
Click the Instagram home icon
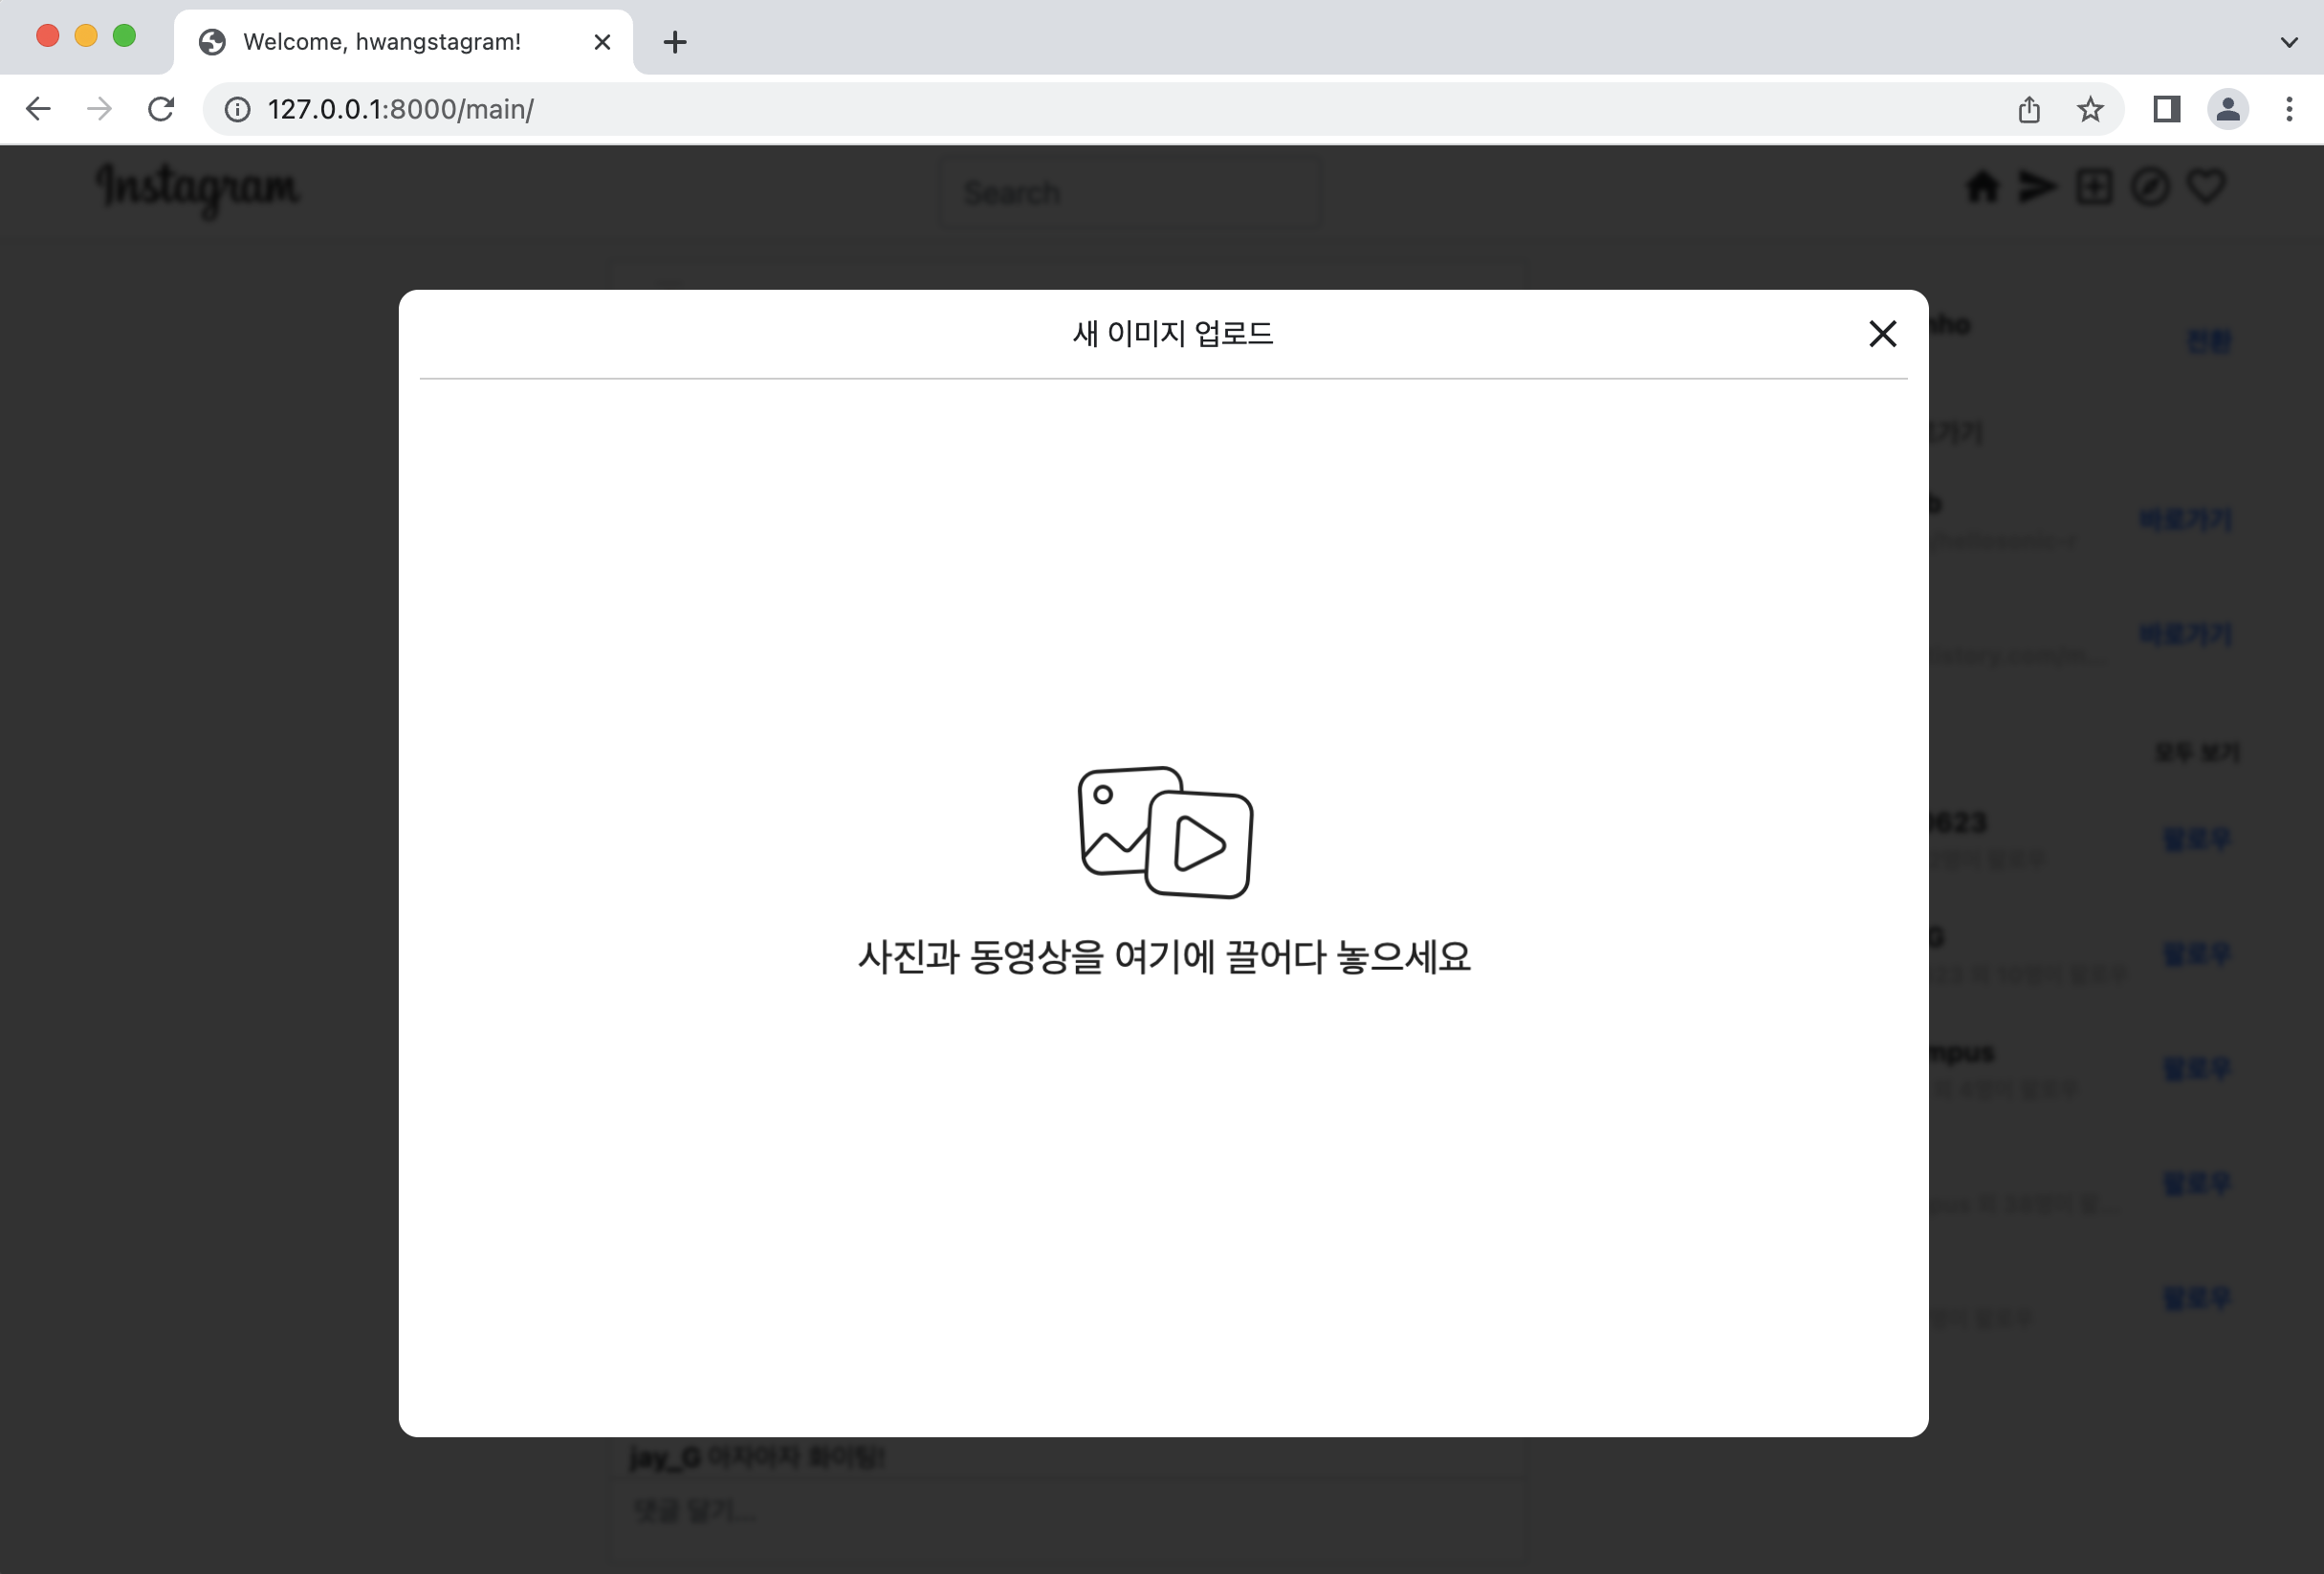pos(1981,187)
